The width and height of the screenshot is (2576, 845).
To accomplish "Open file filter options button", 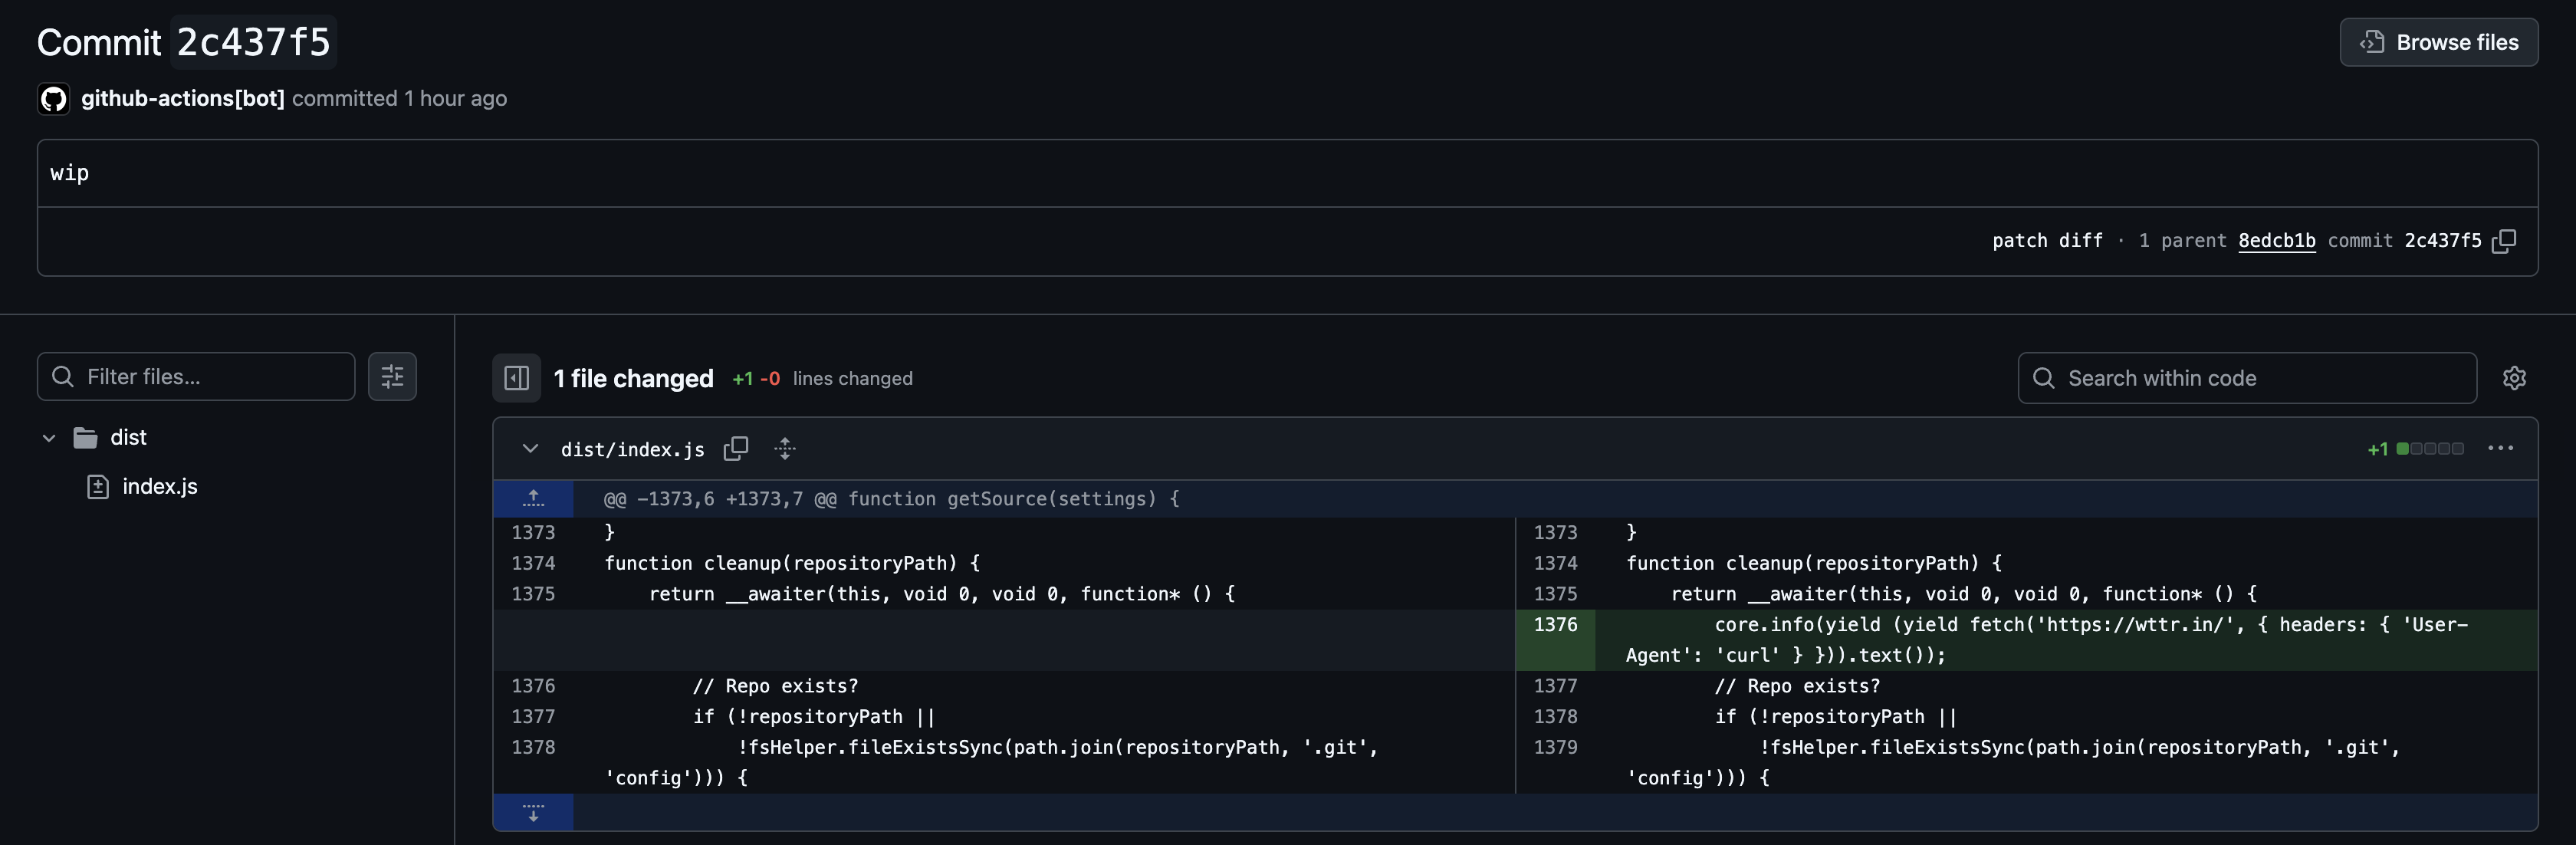I will point(392,376).
